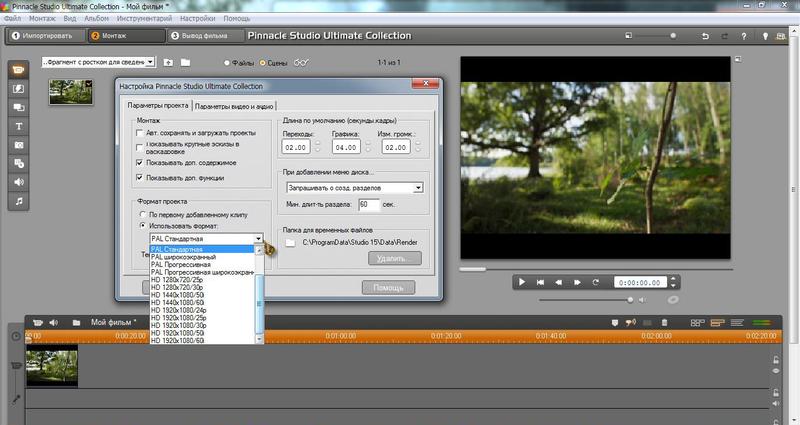The image size is (800, 425).
Task: Click the audio scrubbing icon on timeline toolbar
Action: tap(631, 322)
